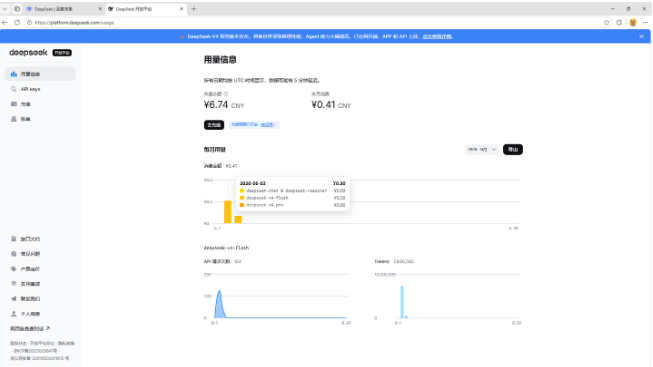This screenshot has width=653, height=367.
Task: Click the underlined link in the blue notice pill
Action: click(x=267, y=125)
